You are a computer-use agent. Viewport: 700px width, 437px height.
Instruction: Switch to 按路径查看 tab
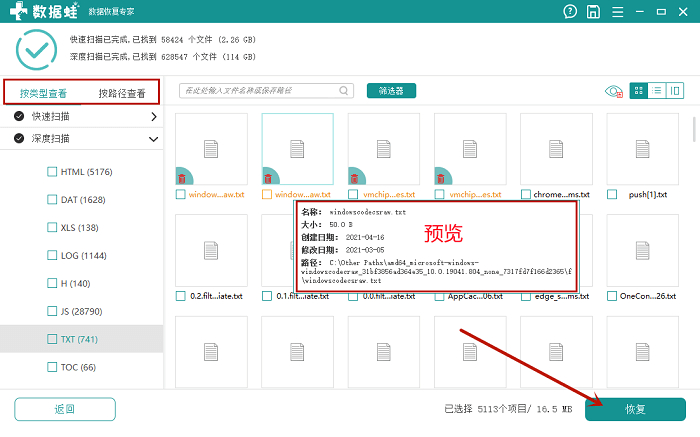[x=122, y=93]
